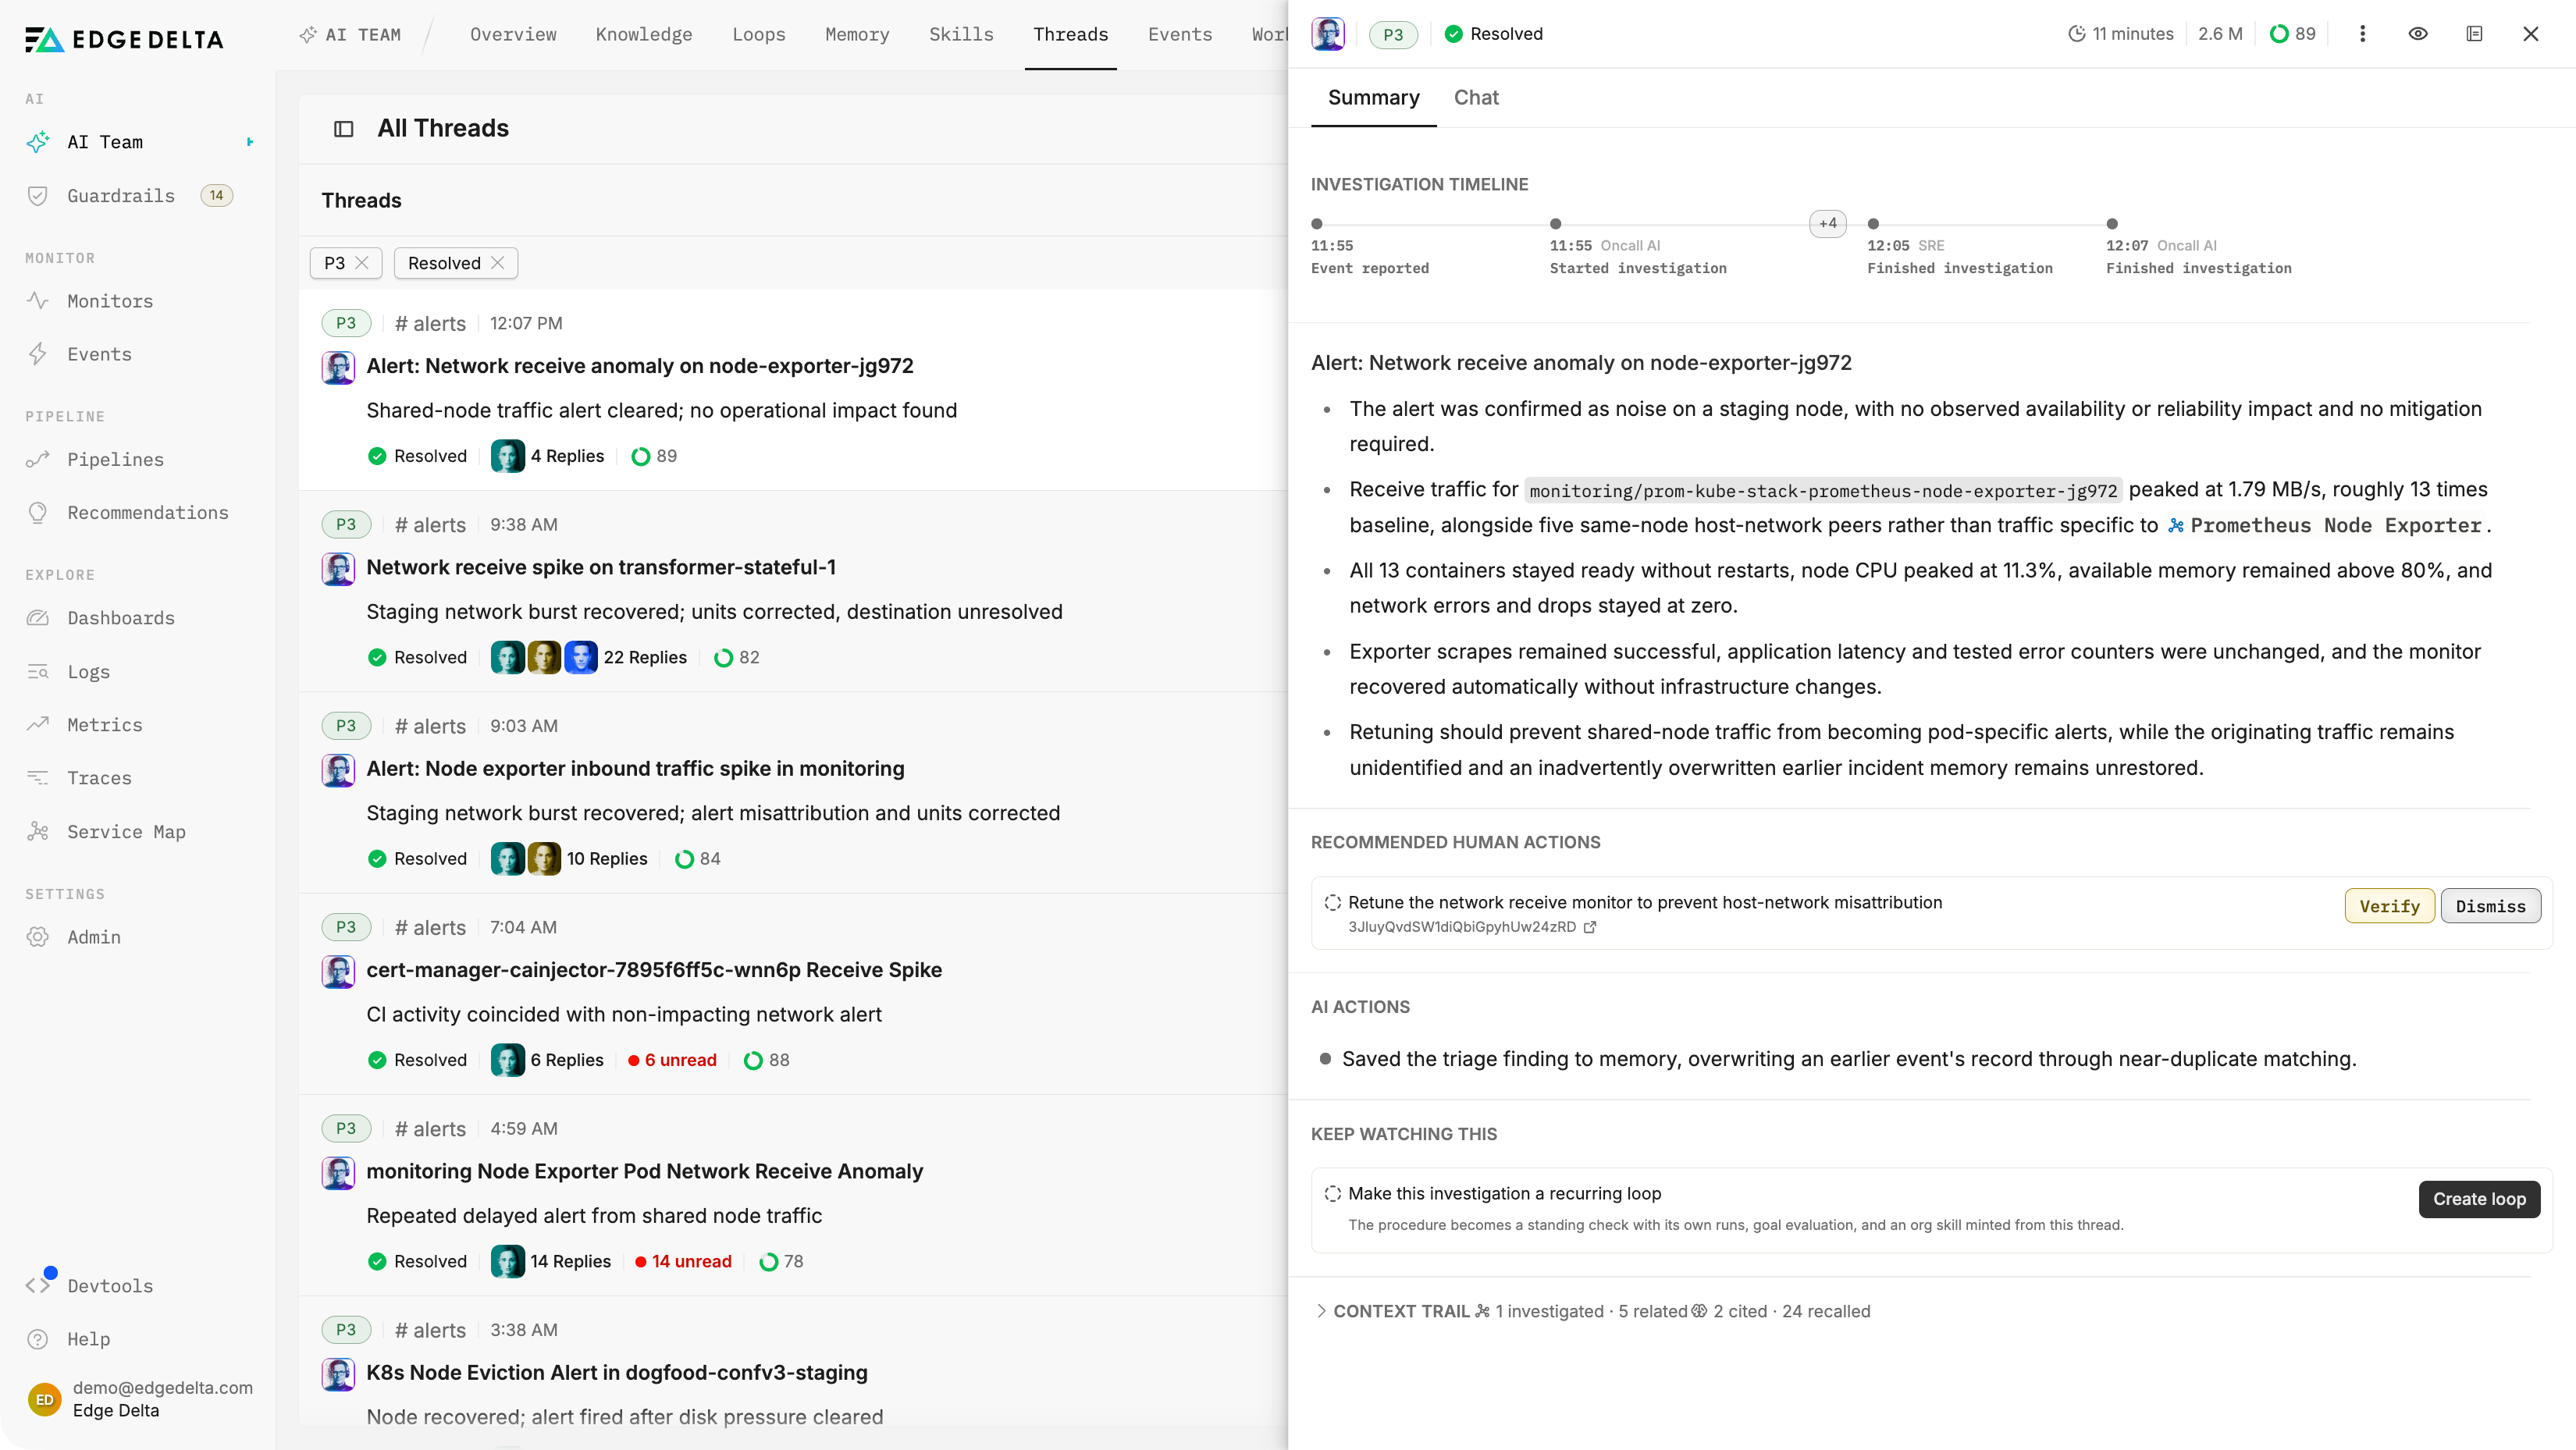This screenshot has width=2576, height=1450.
Task: Open the Knowledge tab
Action: [x=643, y=34]
